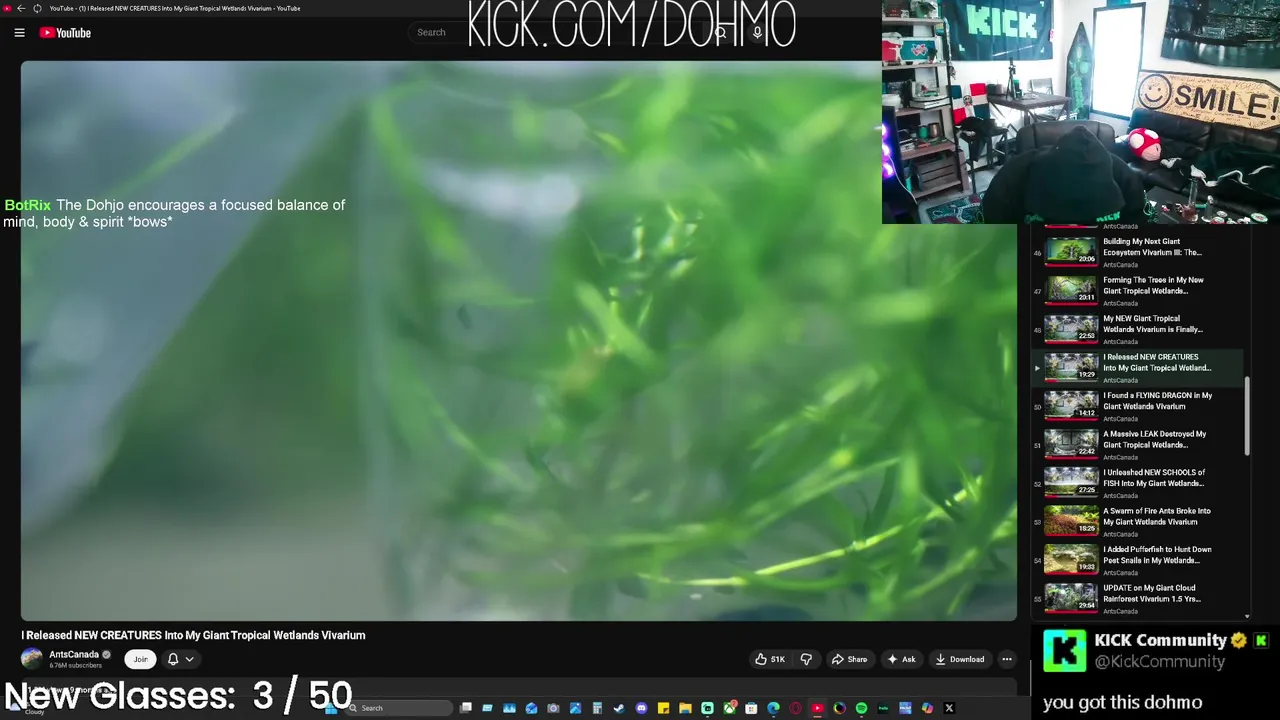
Task: Share this video
Action: [x=850, y=659]
